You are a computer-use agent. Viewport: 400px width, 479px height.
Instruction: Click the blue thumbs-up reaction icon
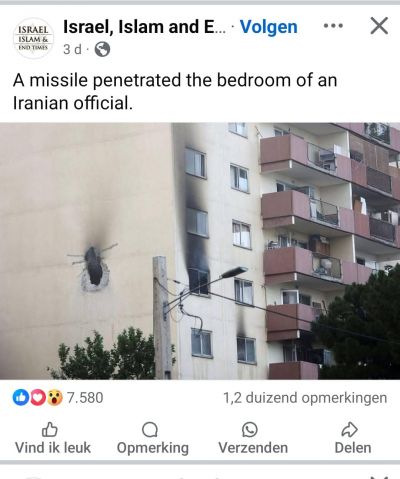click(x=21, y=397)
